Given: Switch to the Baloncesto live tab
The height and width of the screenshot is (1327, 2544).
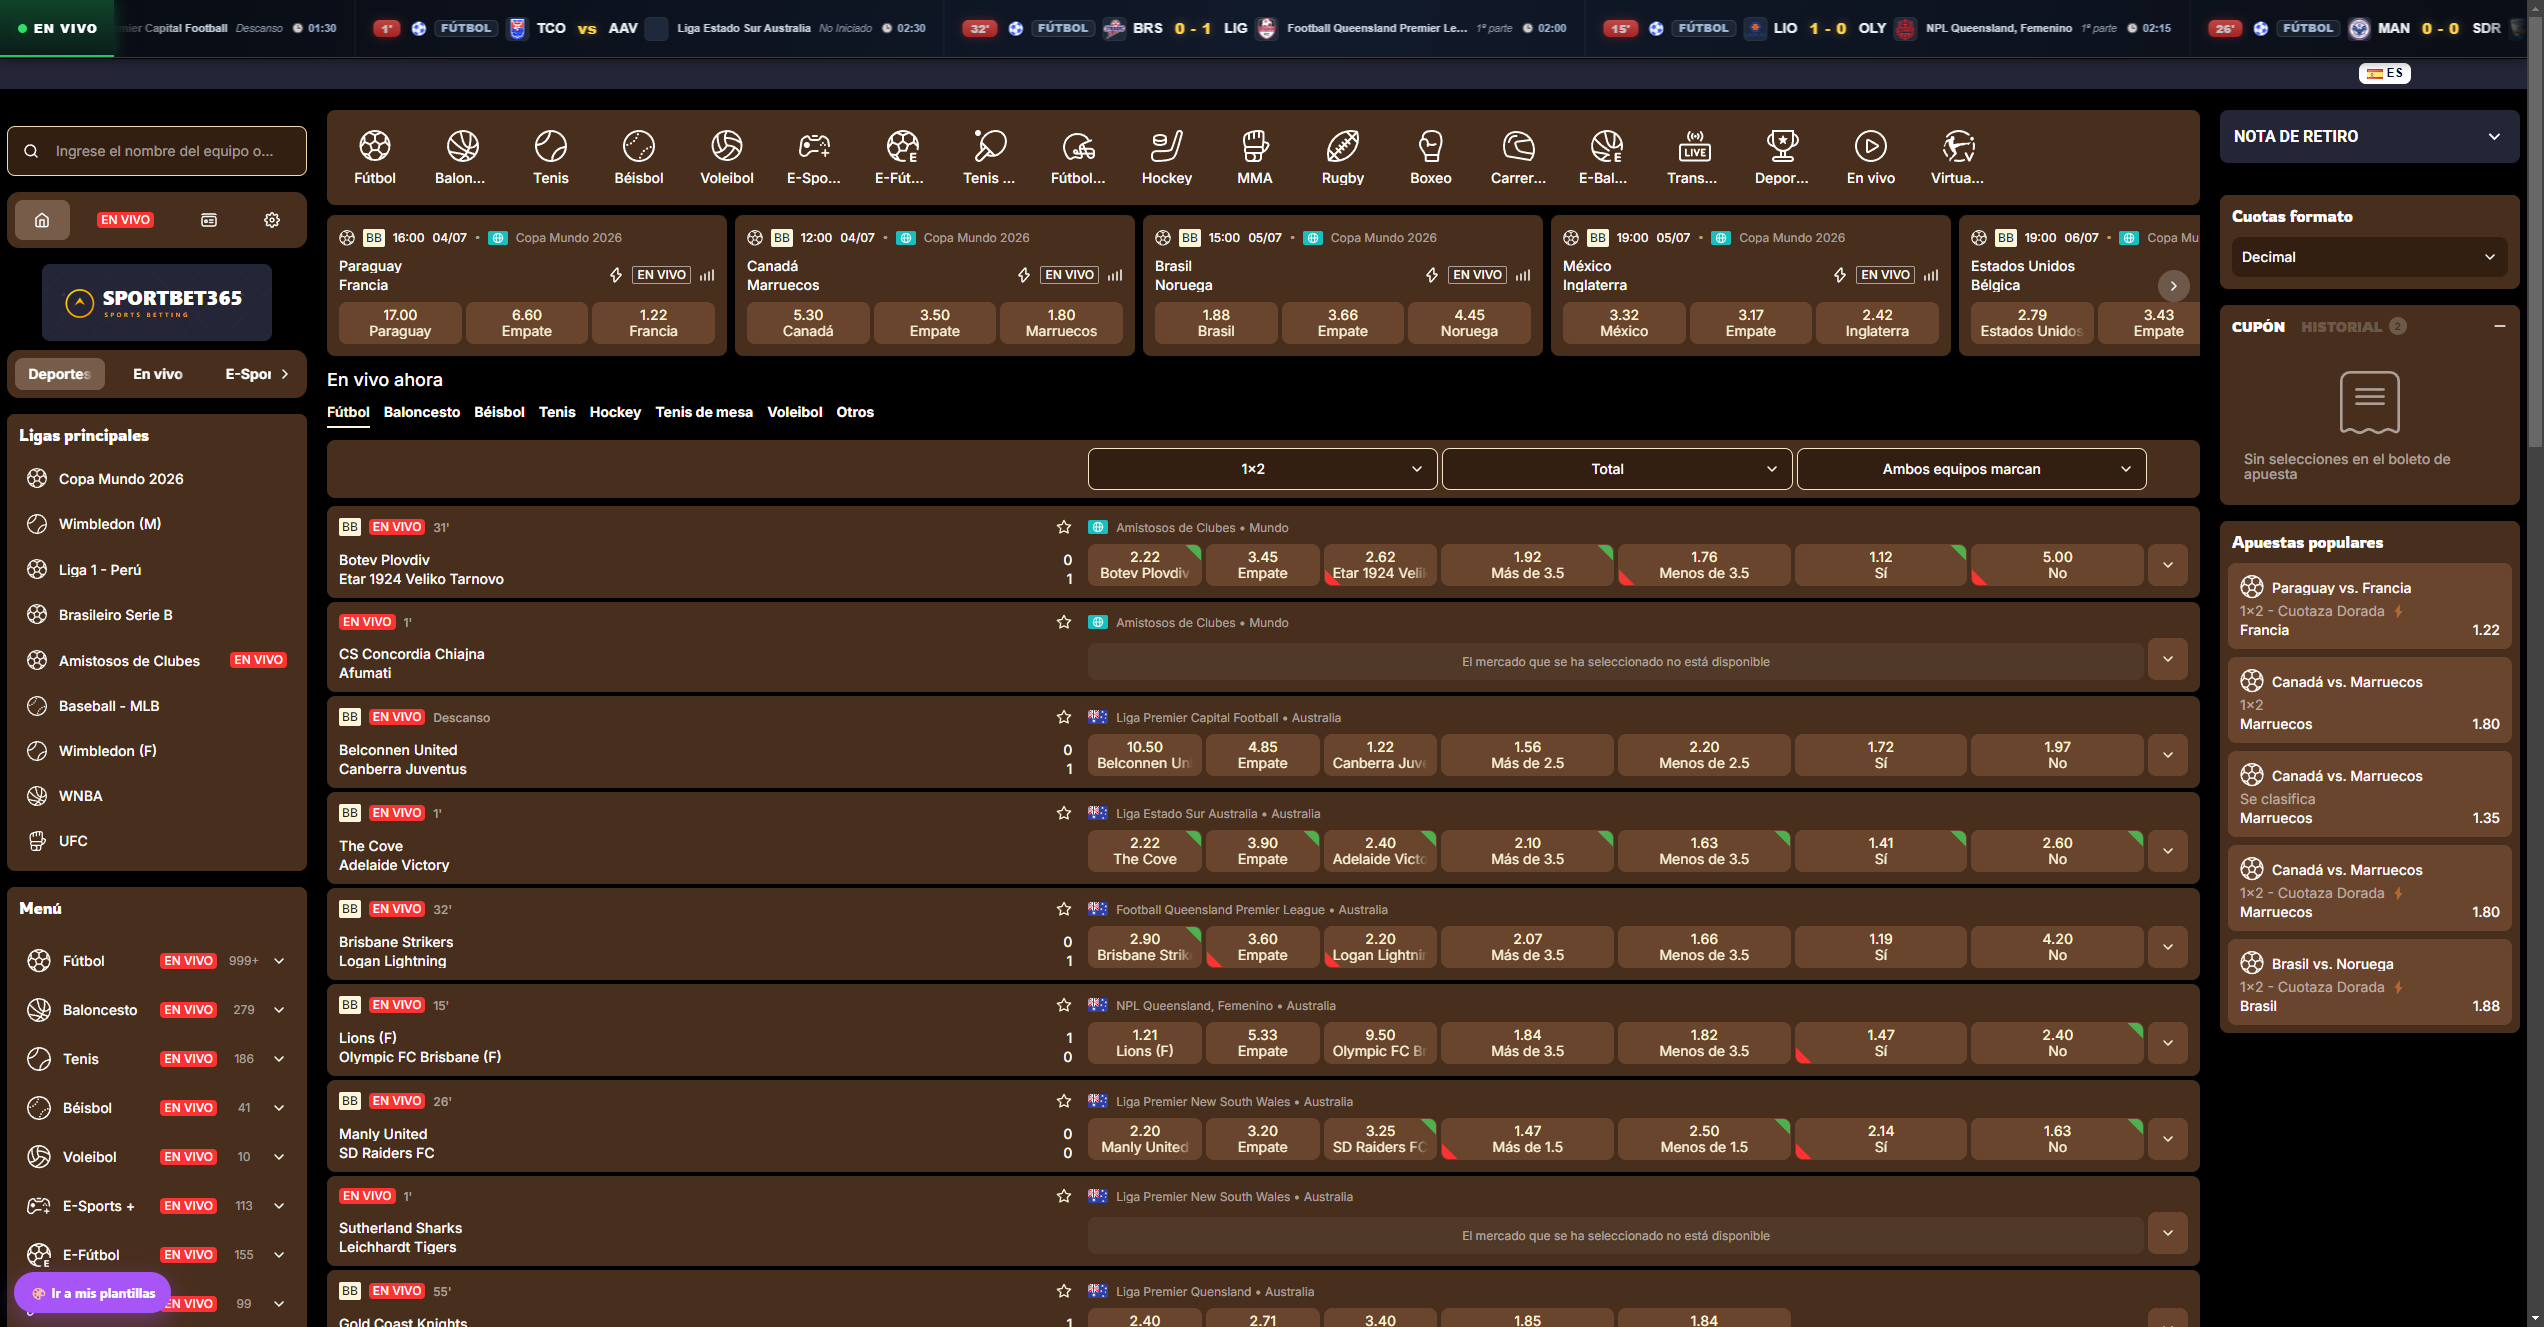Looking at the screenshot, I should coord(422,412).
